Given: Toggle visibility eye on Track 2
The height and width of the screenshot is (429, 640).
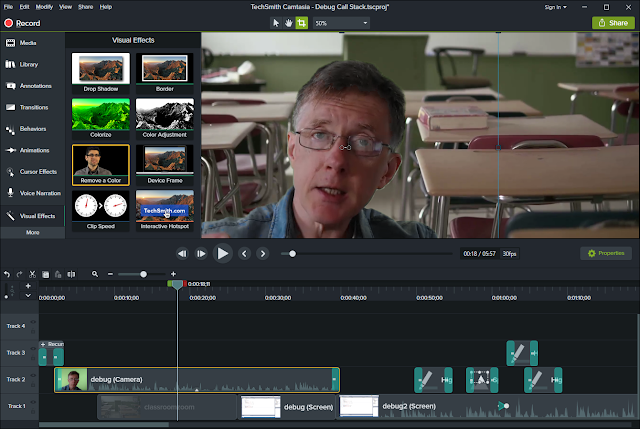Looking at the screenshot, I should (33, 376).
